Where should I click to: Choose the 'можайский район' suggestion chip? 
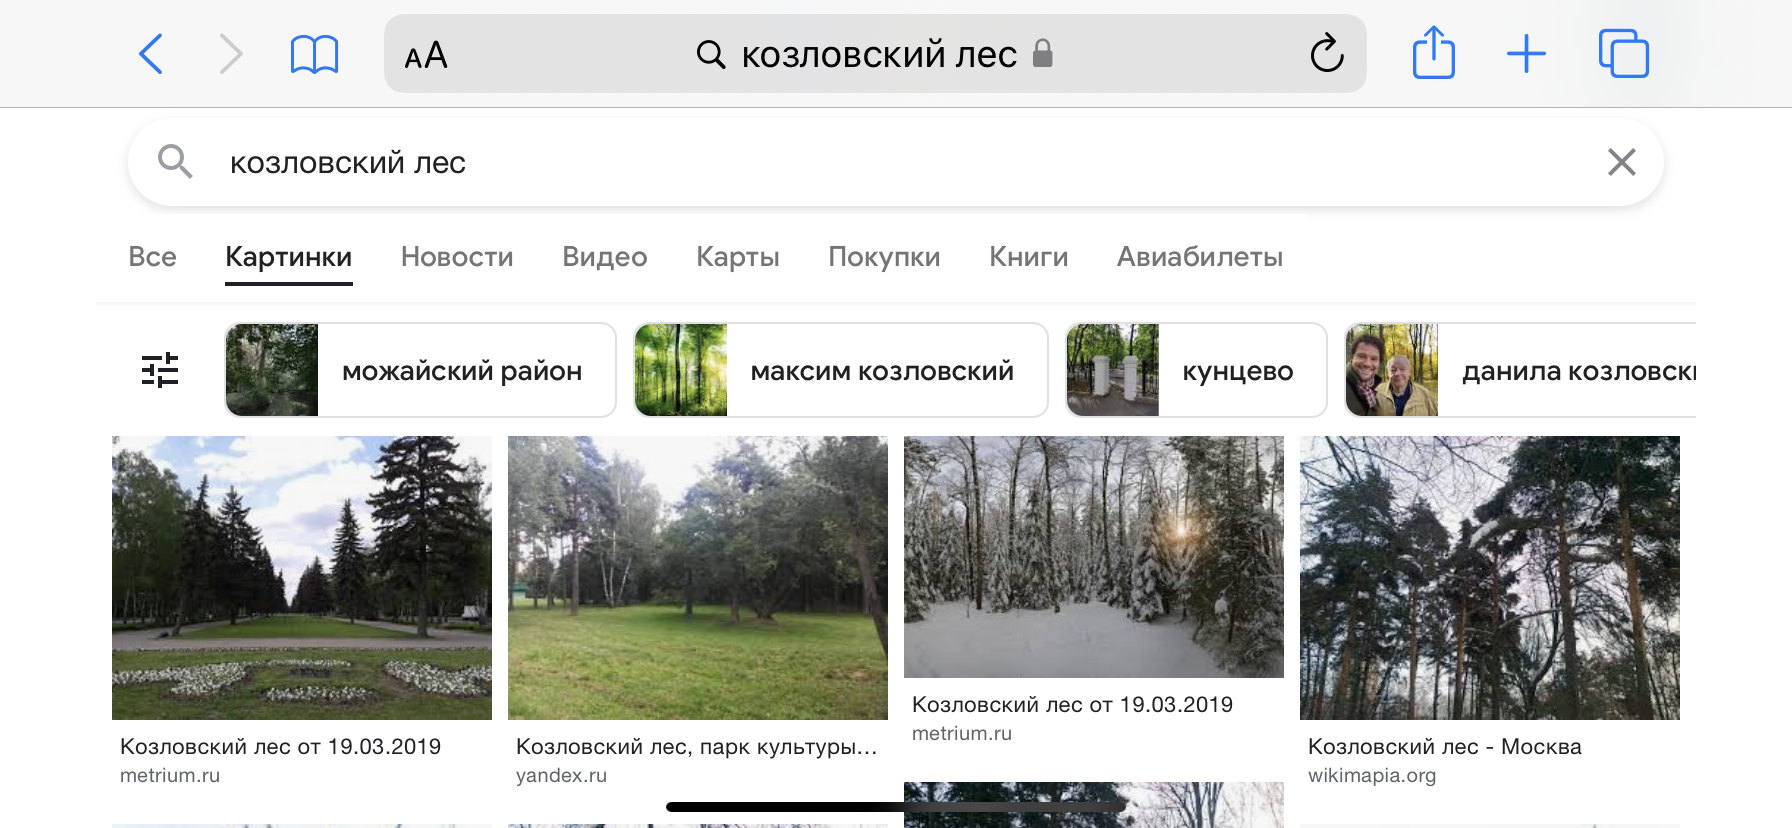[420, 370]
